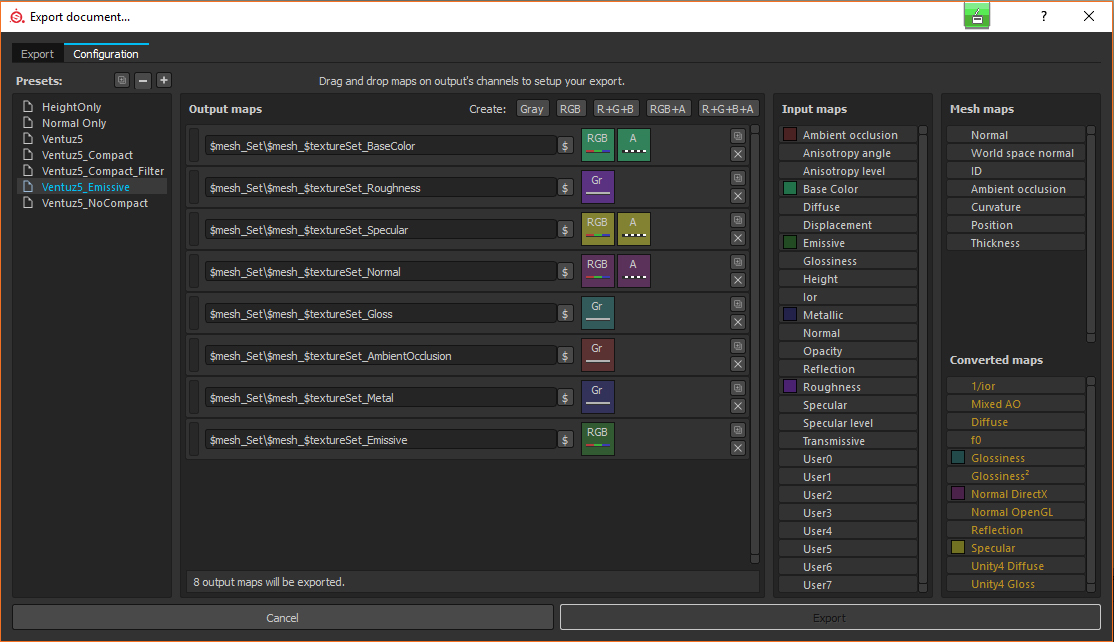Switch to the Export tab
Viewport: 1114px width, 642px height.
tap(38, 54)
